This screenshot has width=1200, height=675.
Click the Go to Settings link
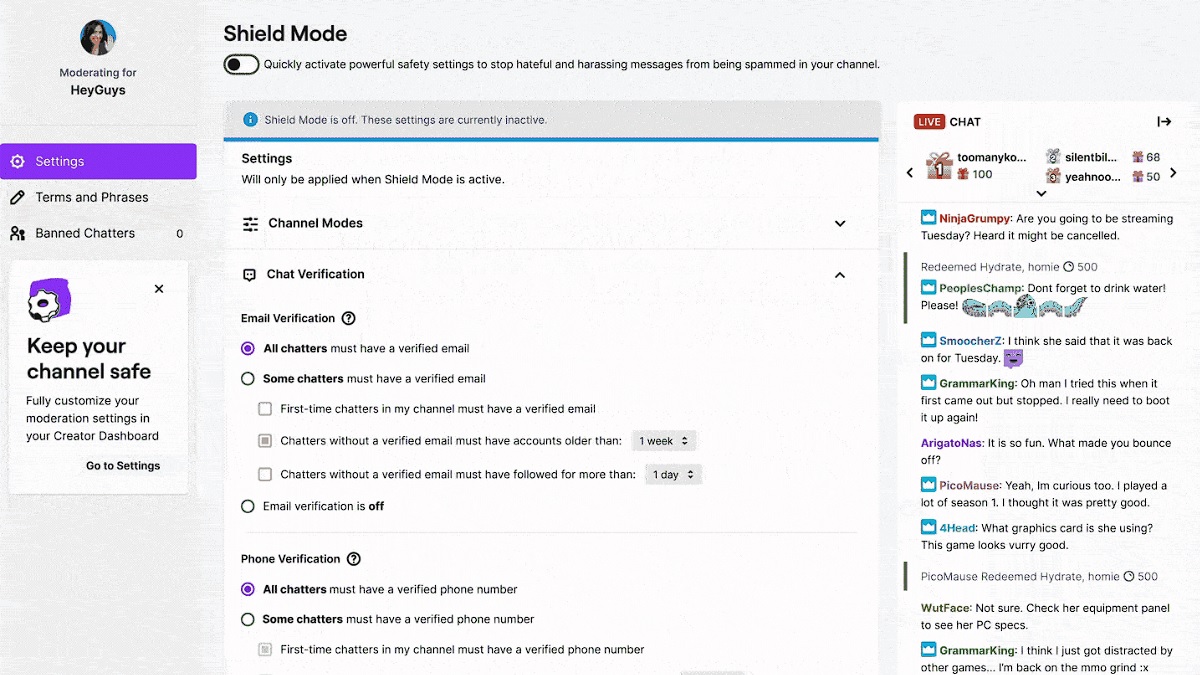122,465
